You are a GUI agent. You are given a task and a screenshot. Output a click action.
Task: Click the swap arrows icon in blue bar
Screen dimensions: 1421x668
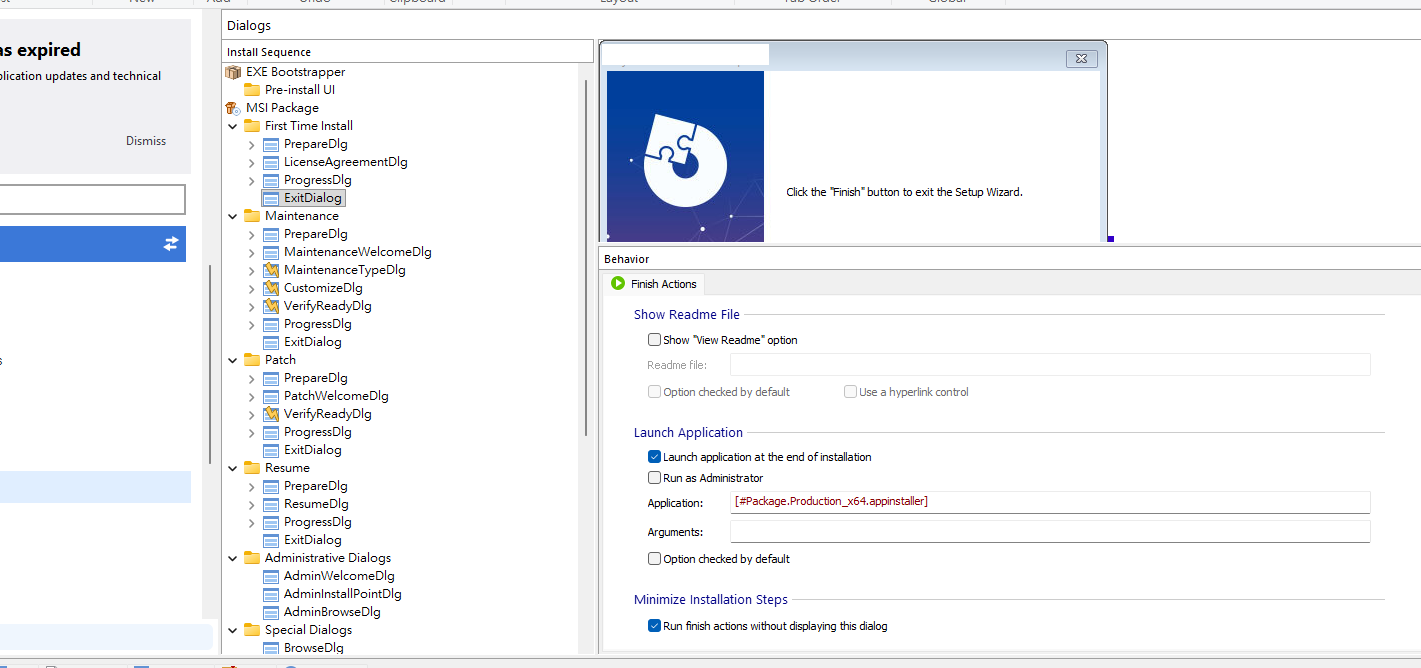point(171,244)
